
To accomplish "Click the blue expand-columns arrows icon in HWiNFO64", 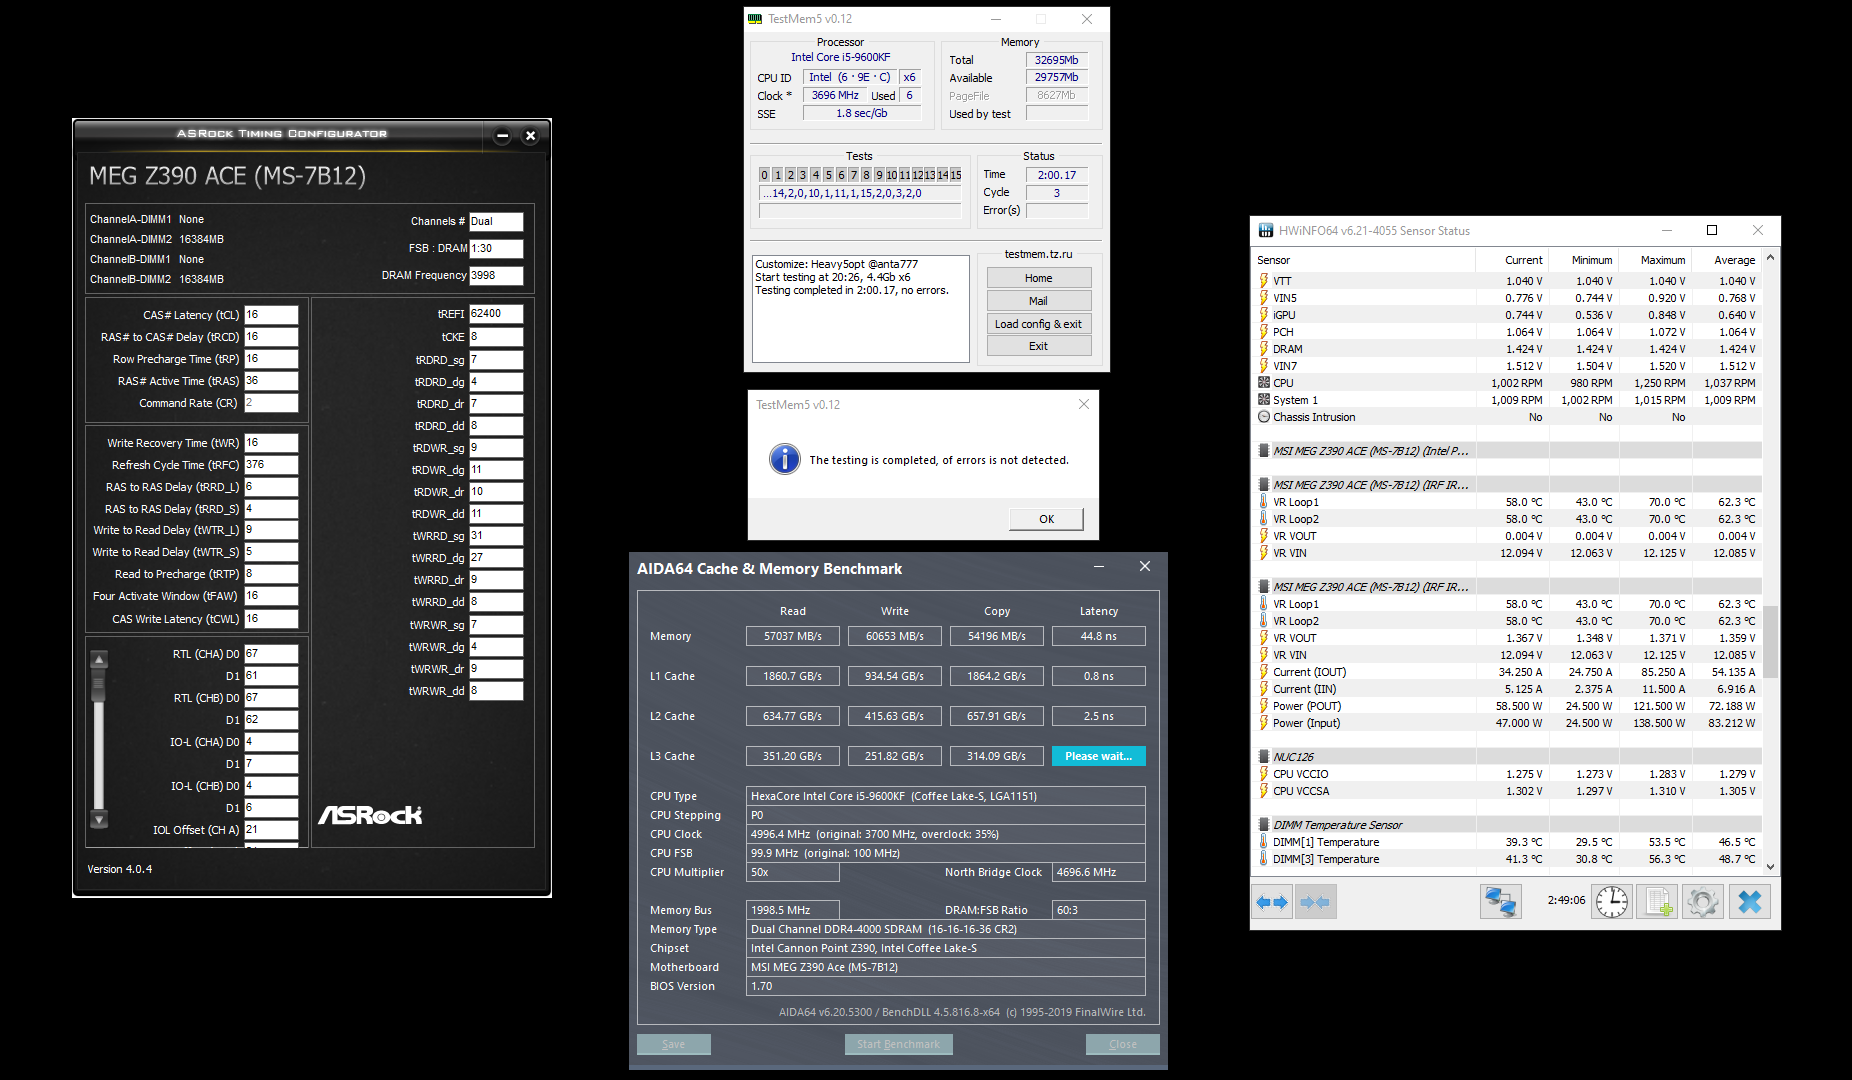I will point(1272,902).
